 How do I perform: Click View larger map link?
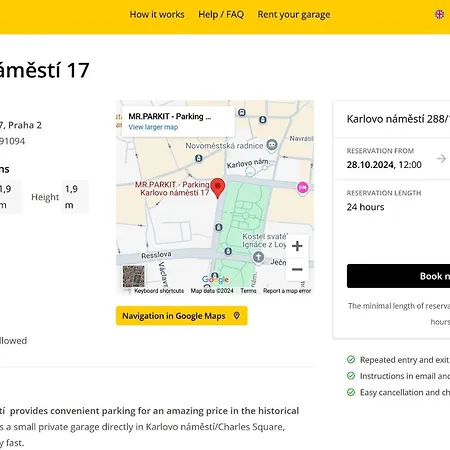[x=153, y=127]
